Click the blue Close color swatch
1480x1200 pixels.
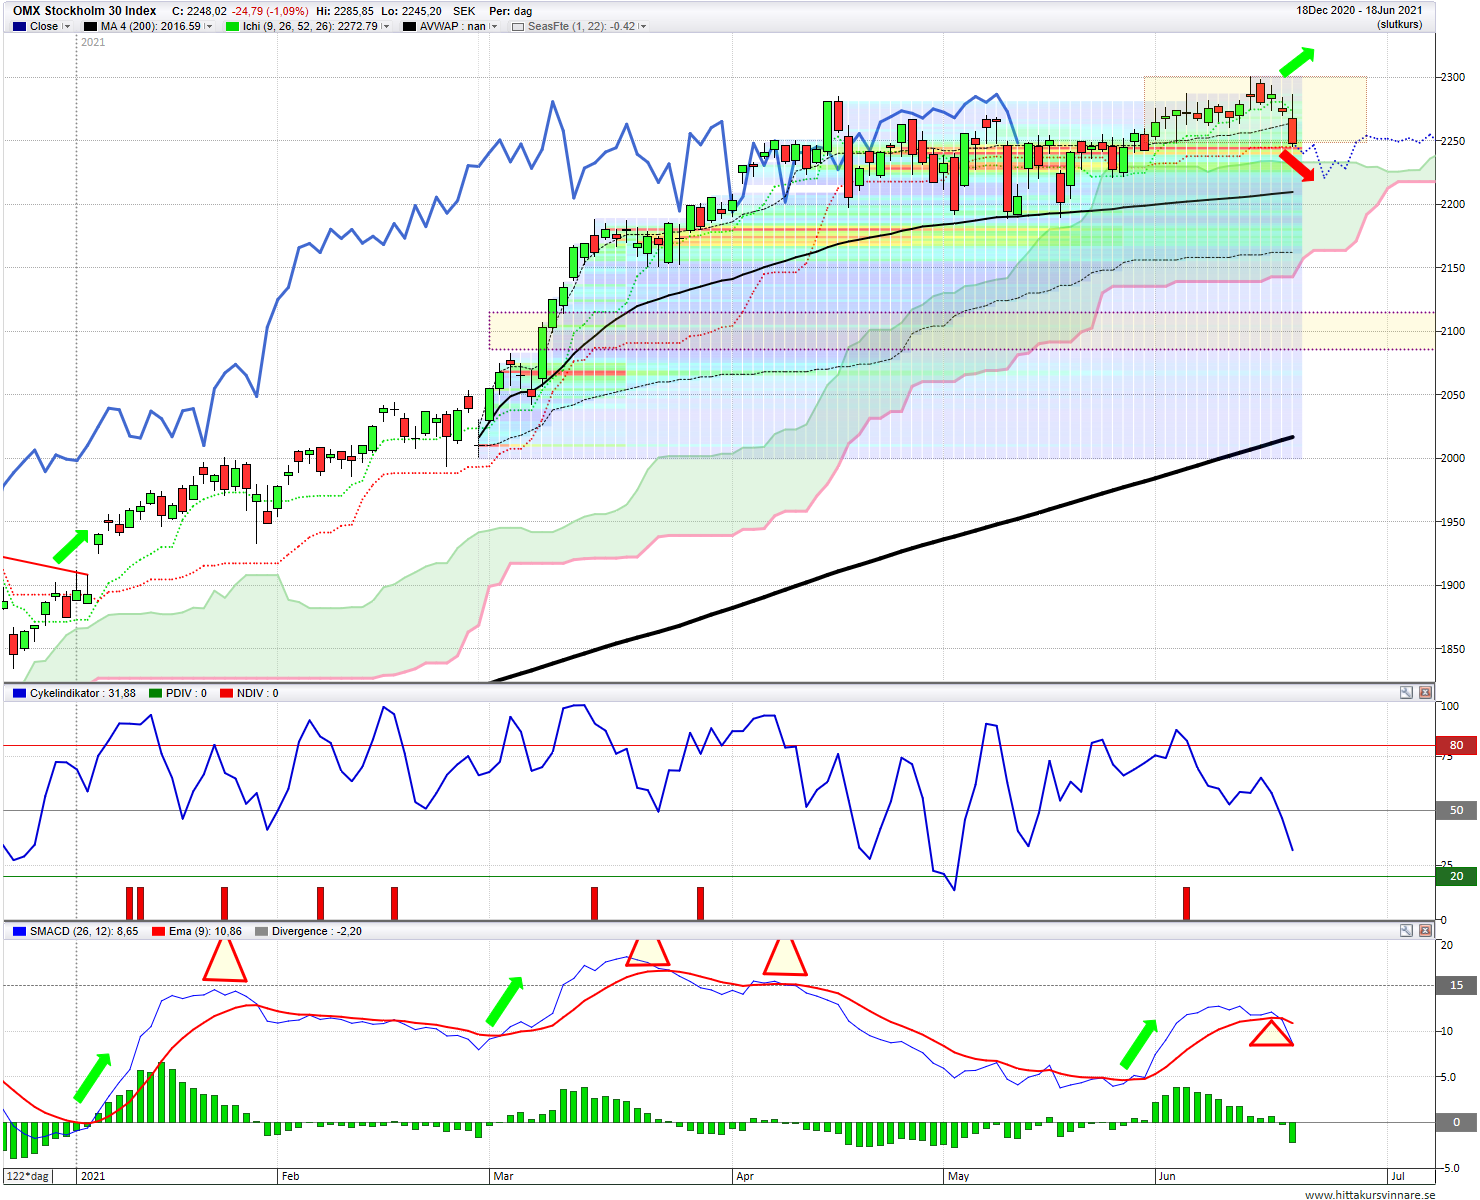pos(19,27)
